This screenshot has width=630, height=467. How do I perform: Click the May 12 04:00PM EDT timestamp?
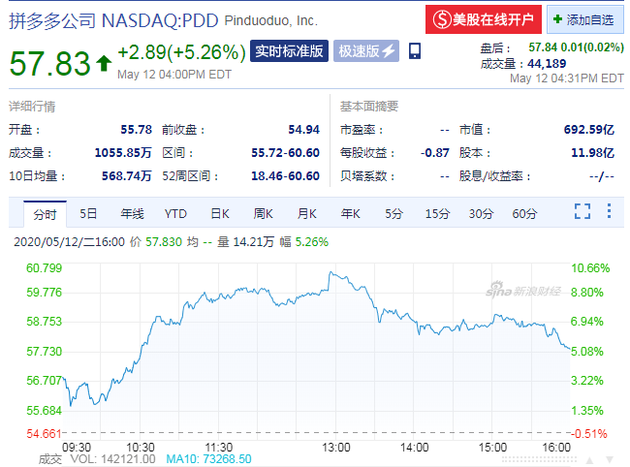tap(174, 75)
